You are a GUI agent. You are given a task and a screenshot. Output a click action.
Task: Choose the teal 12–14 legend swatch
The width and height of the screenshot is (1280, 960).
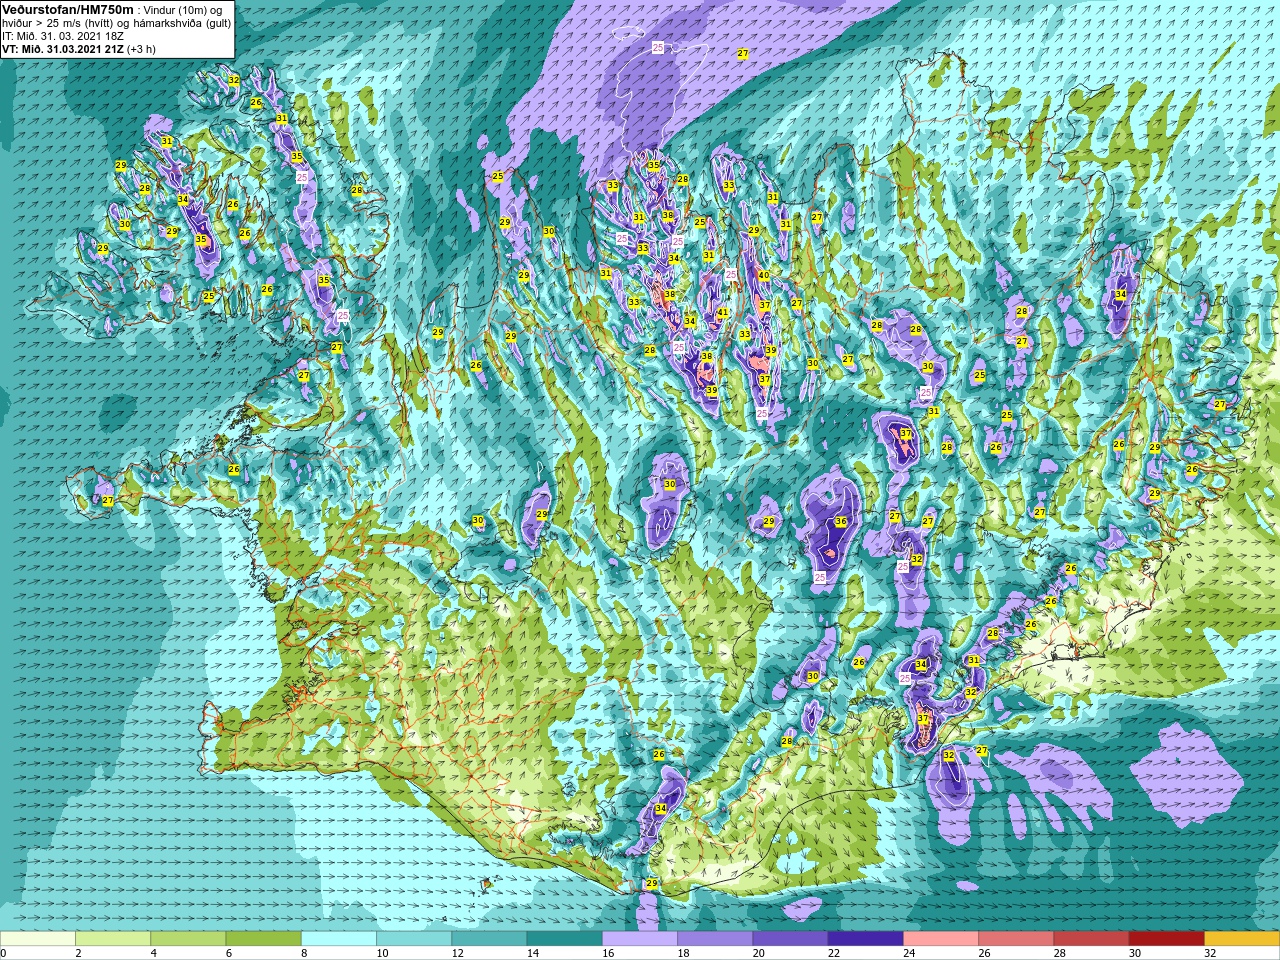point(489,939)
